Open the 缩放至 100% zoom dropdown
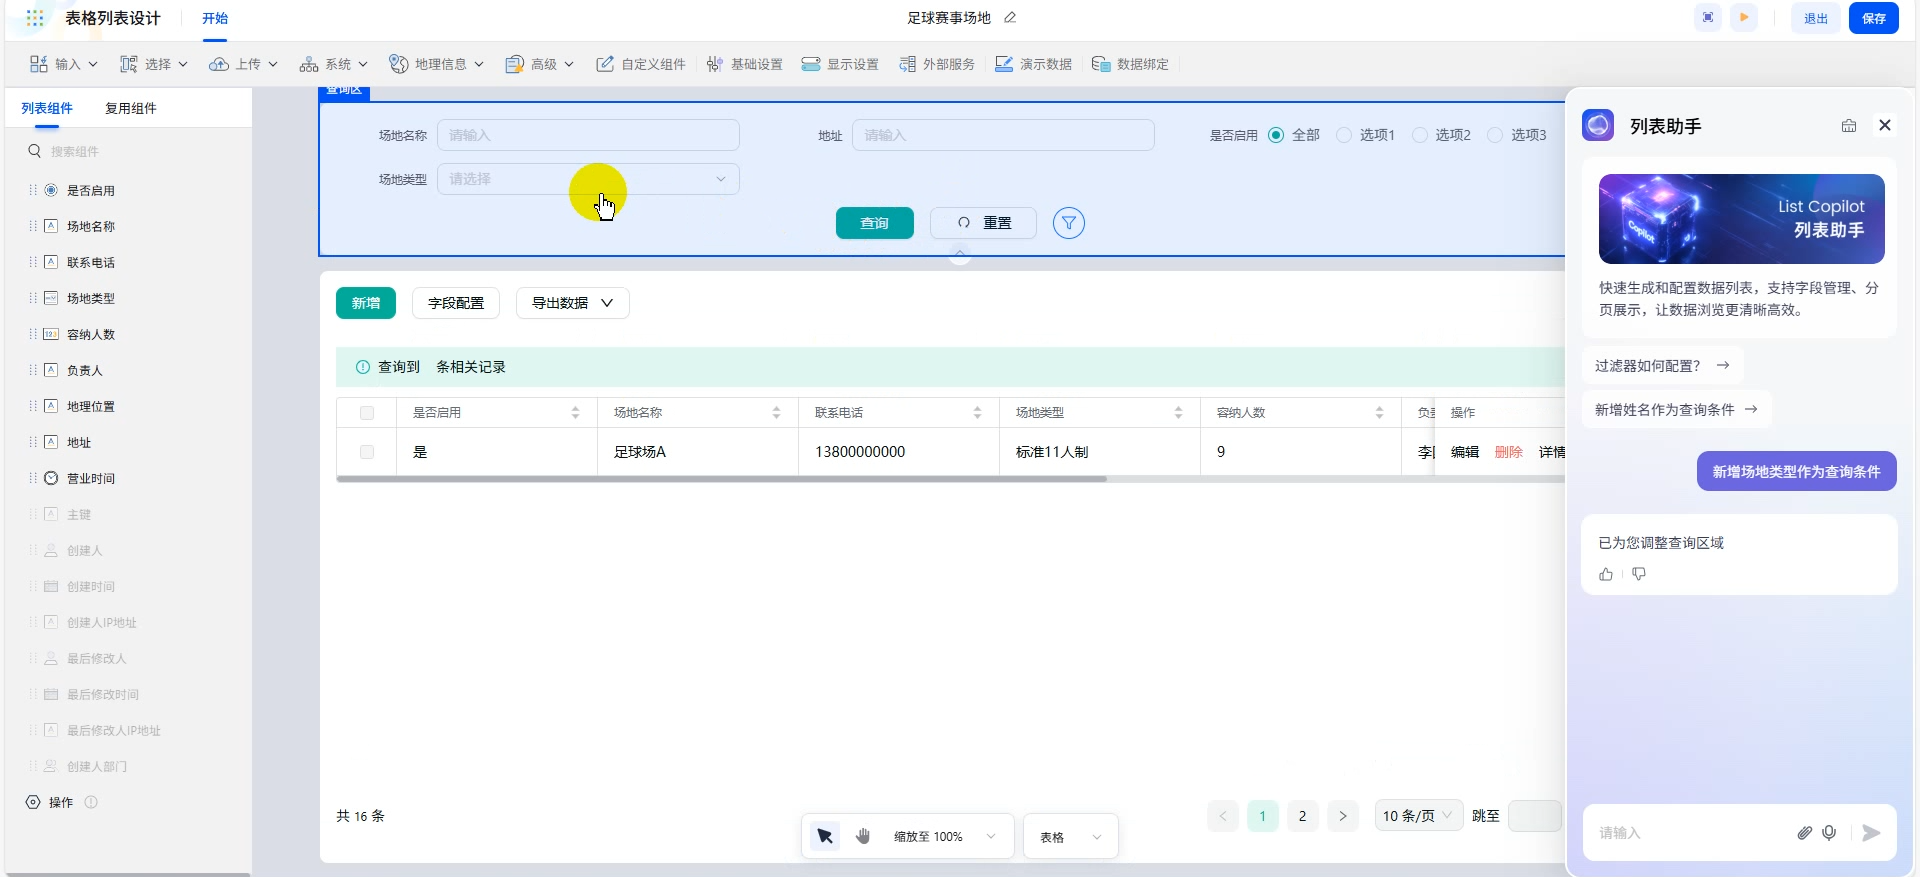 pos(945,837)
